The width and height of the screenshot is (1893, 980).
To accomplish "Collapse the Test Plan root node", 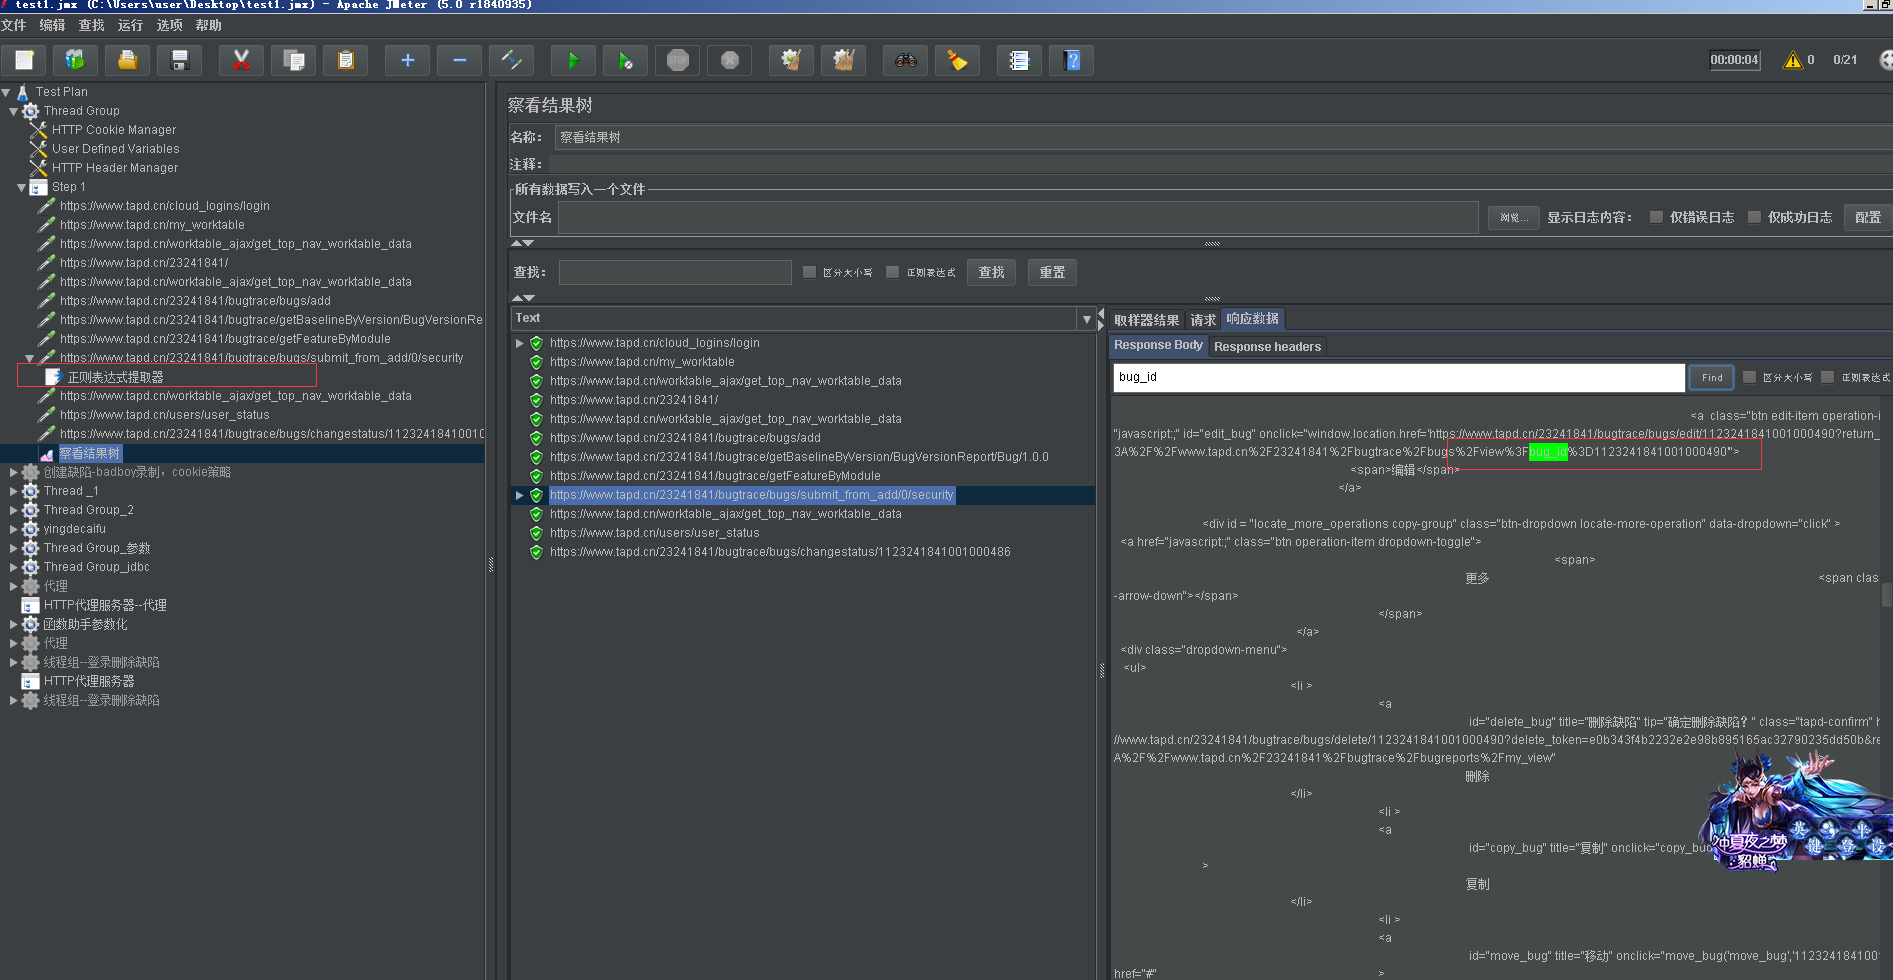I will (6, 92).
